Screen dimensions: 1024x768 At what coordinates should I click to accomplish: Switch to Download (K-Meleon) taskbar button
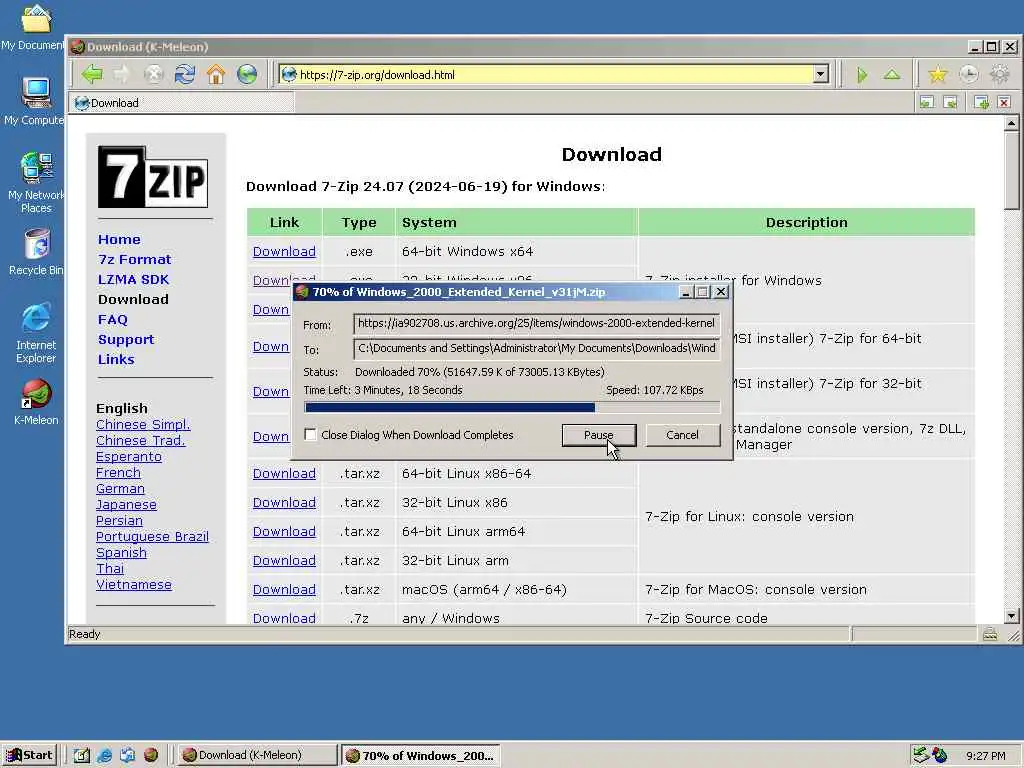(x=257, y=755)
